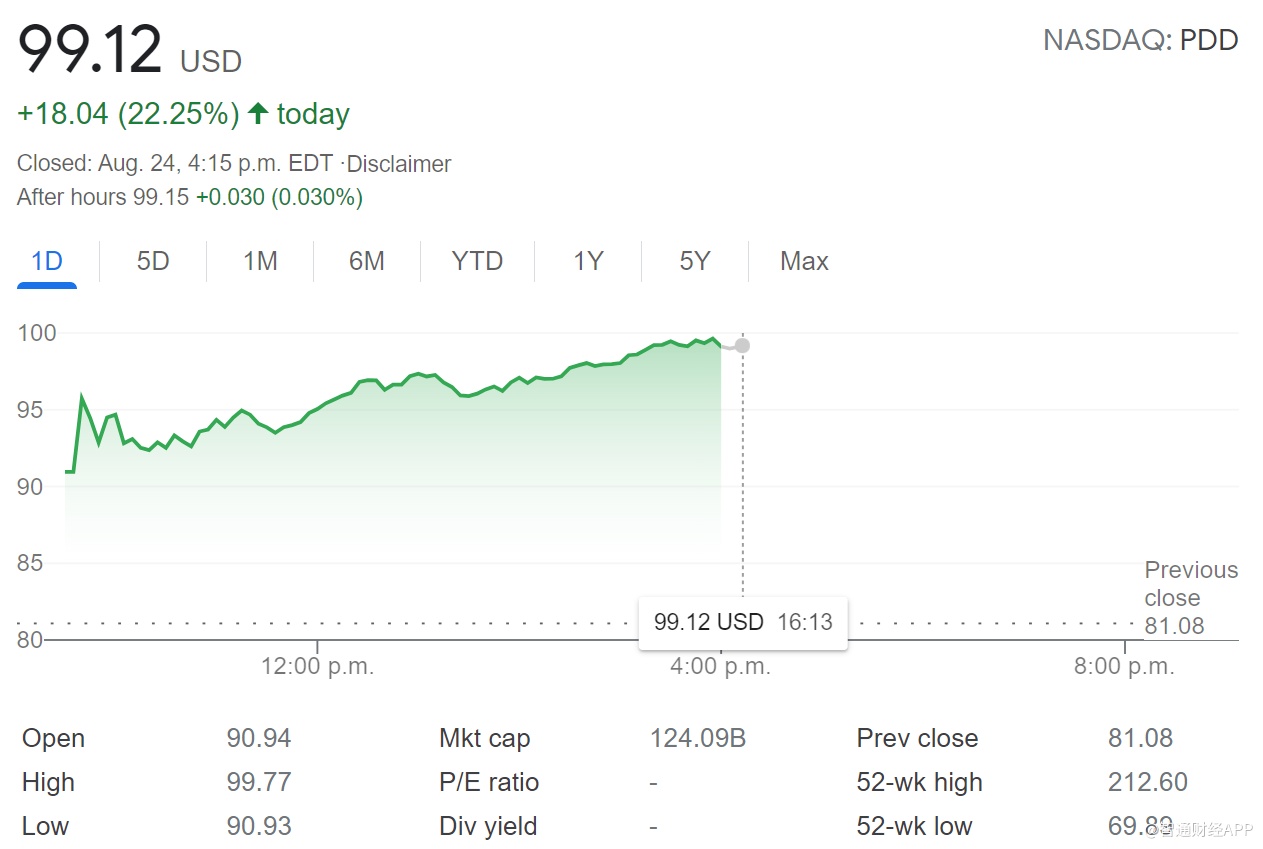Switch to the 1Y chart view

pos(588,262)
